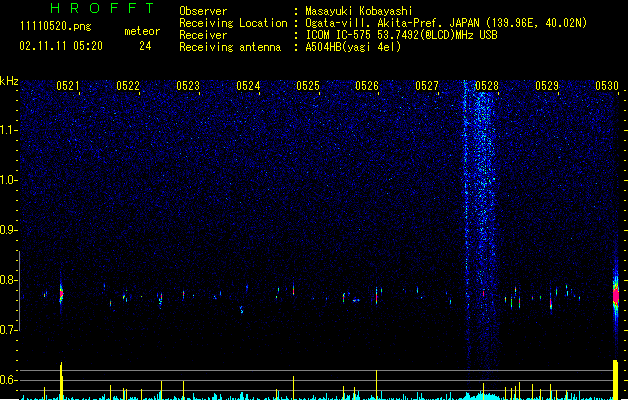Click the 0529 time marker

tap(547, 86)
